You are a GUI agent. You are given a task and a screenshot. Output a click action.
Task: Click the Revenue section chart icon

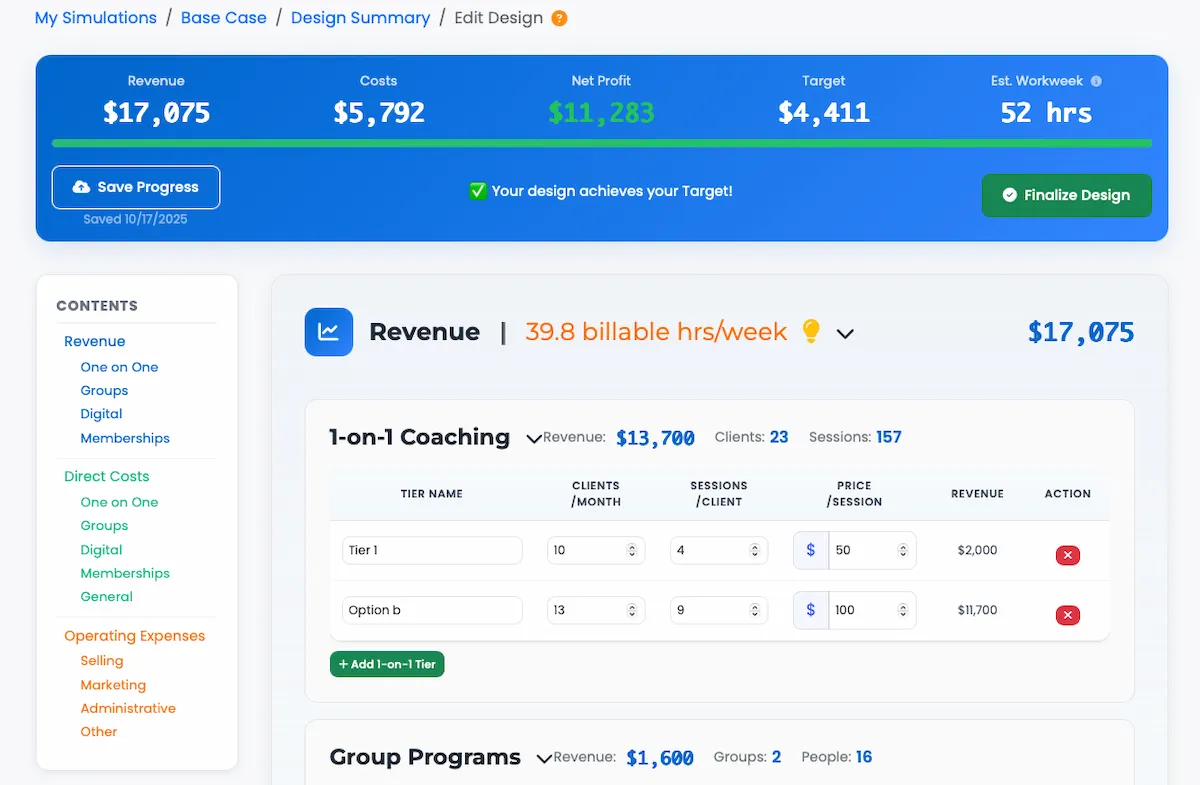(x=328, y=331)
